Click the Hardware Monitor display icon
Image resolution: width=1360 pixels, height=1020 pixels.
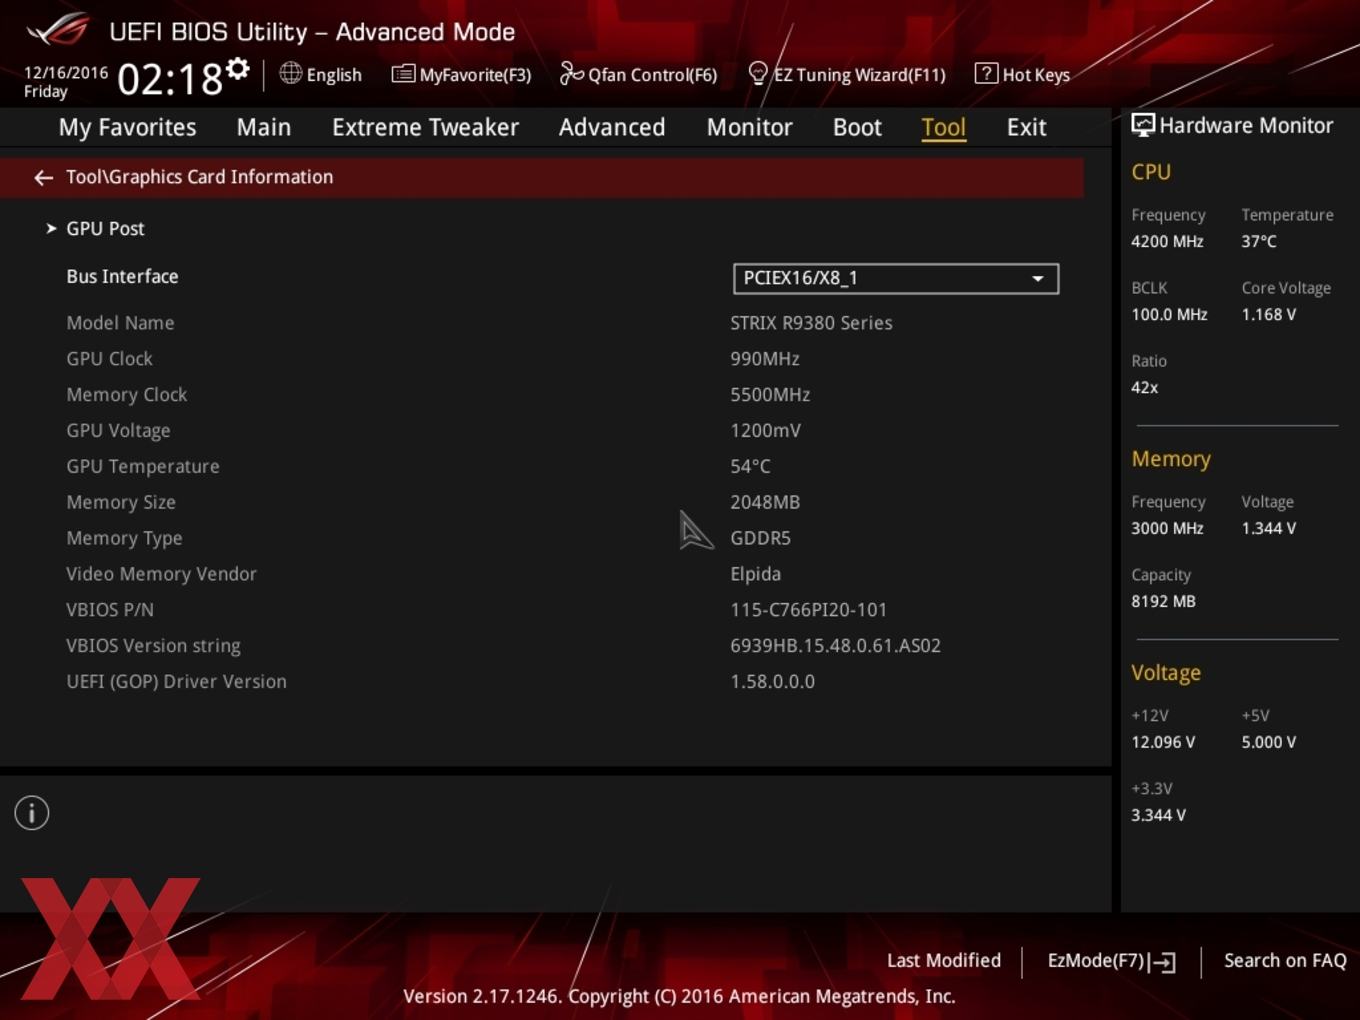click(x=1143, y=125)
